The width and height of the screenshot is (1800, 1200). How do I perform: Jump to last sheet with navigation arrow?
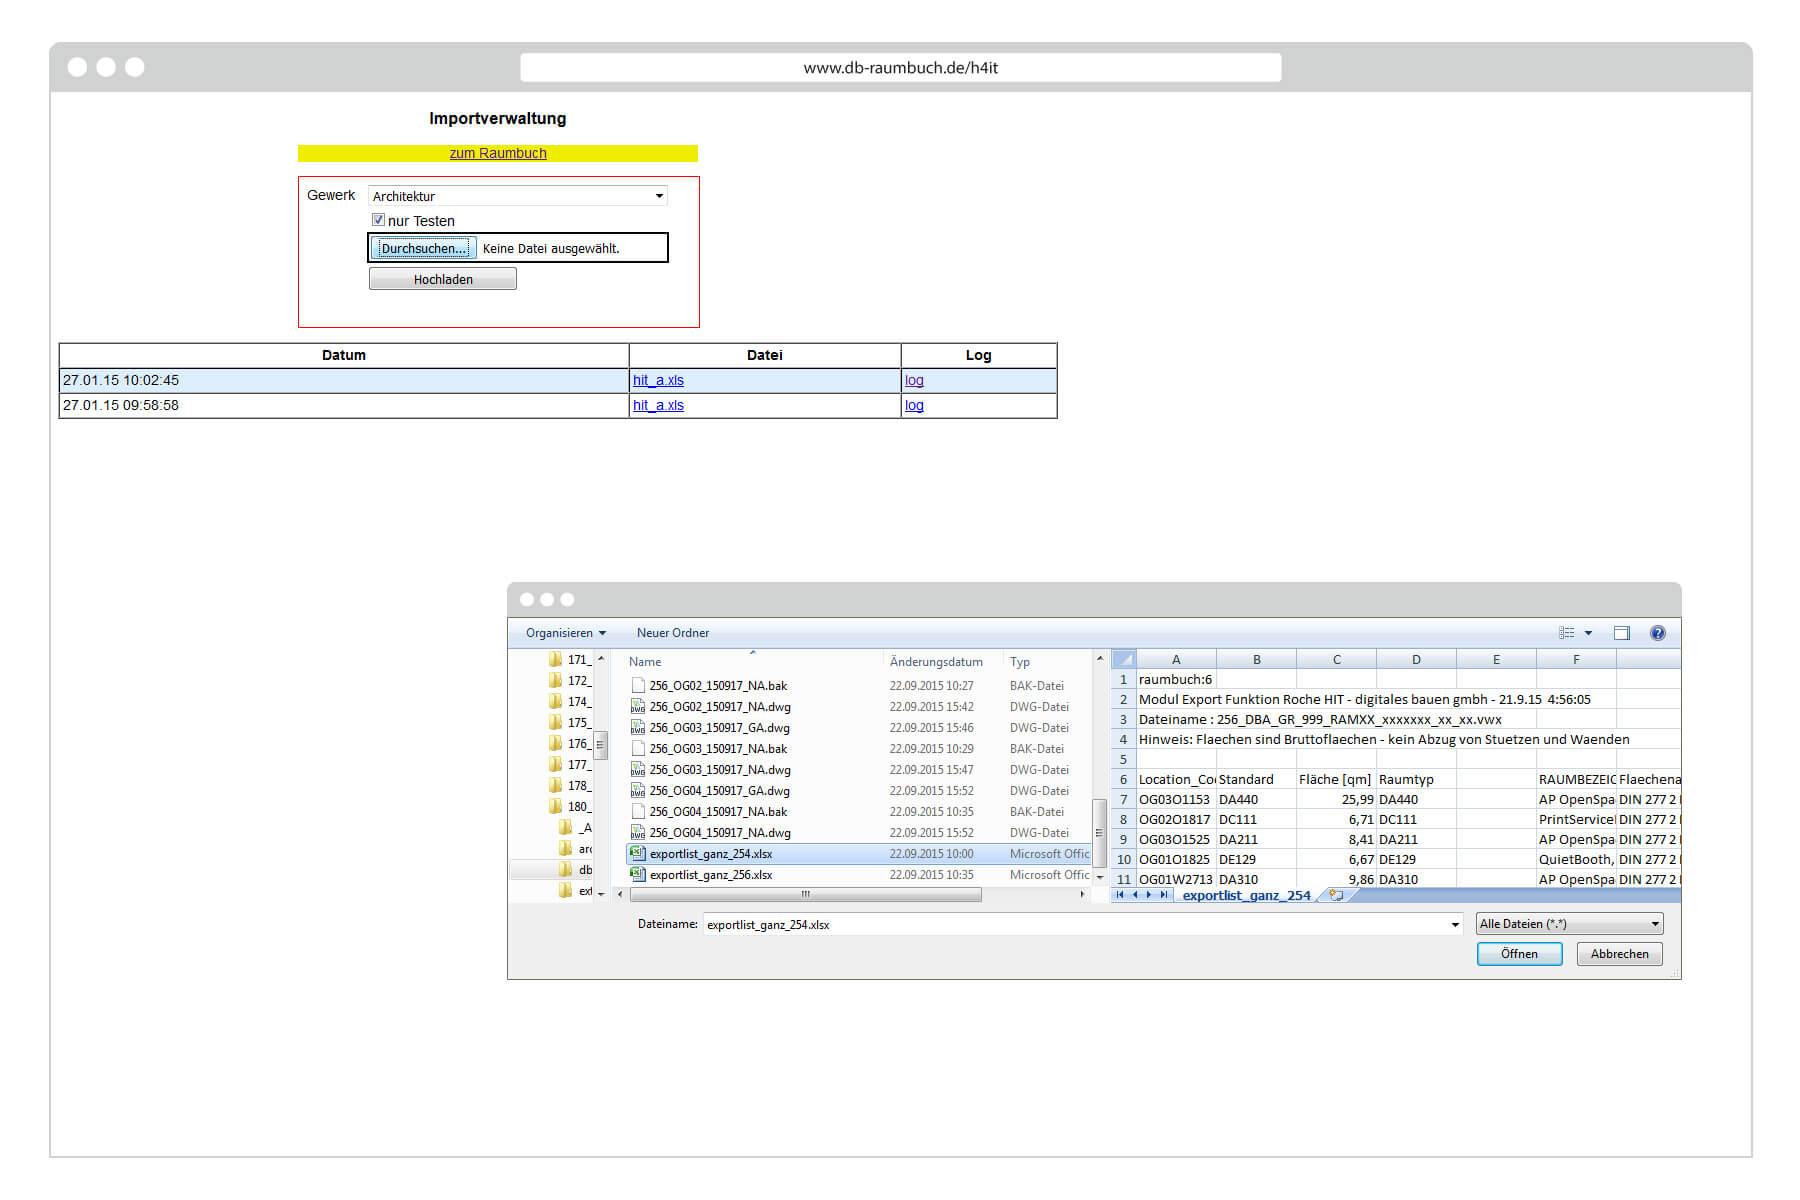point(1163,895)
